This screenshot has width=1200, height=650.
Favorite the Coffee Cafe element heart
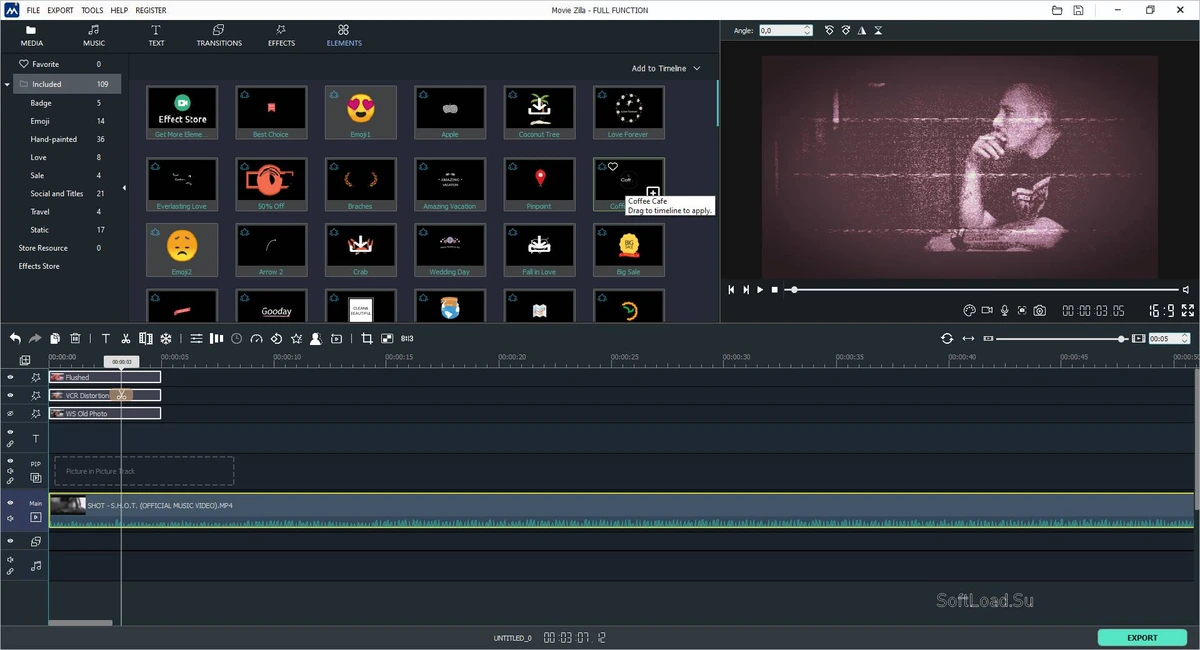pyautogui.click(x=613, y=167)
